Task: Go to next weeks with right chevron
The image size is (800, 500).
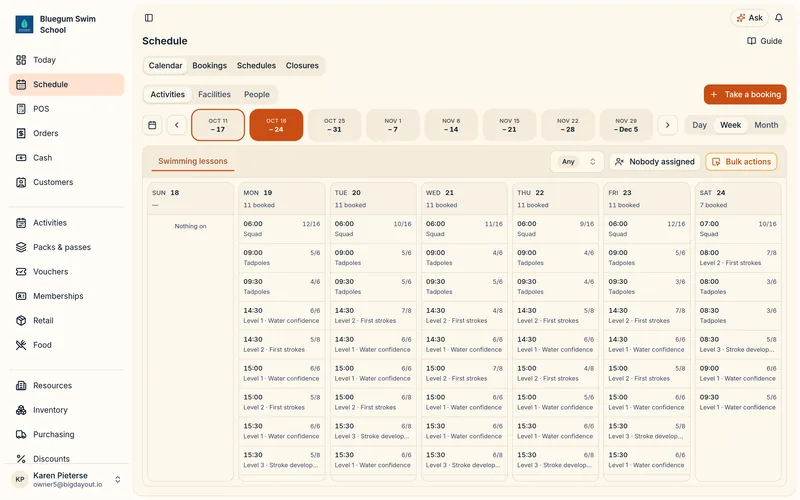Action: pyautogui.click(x=667, y=125)
